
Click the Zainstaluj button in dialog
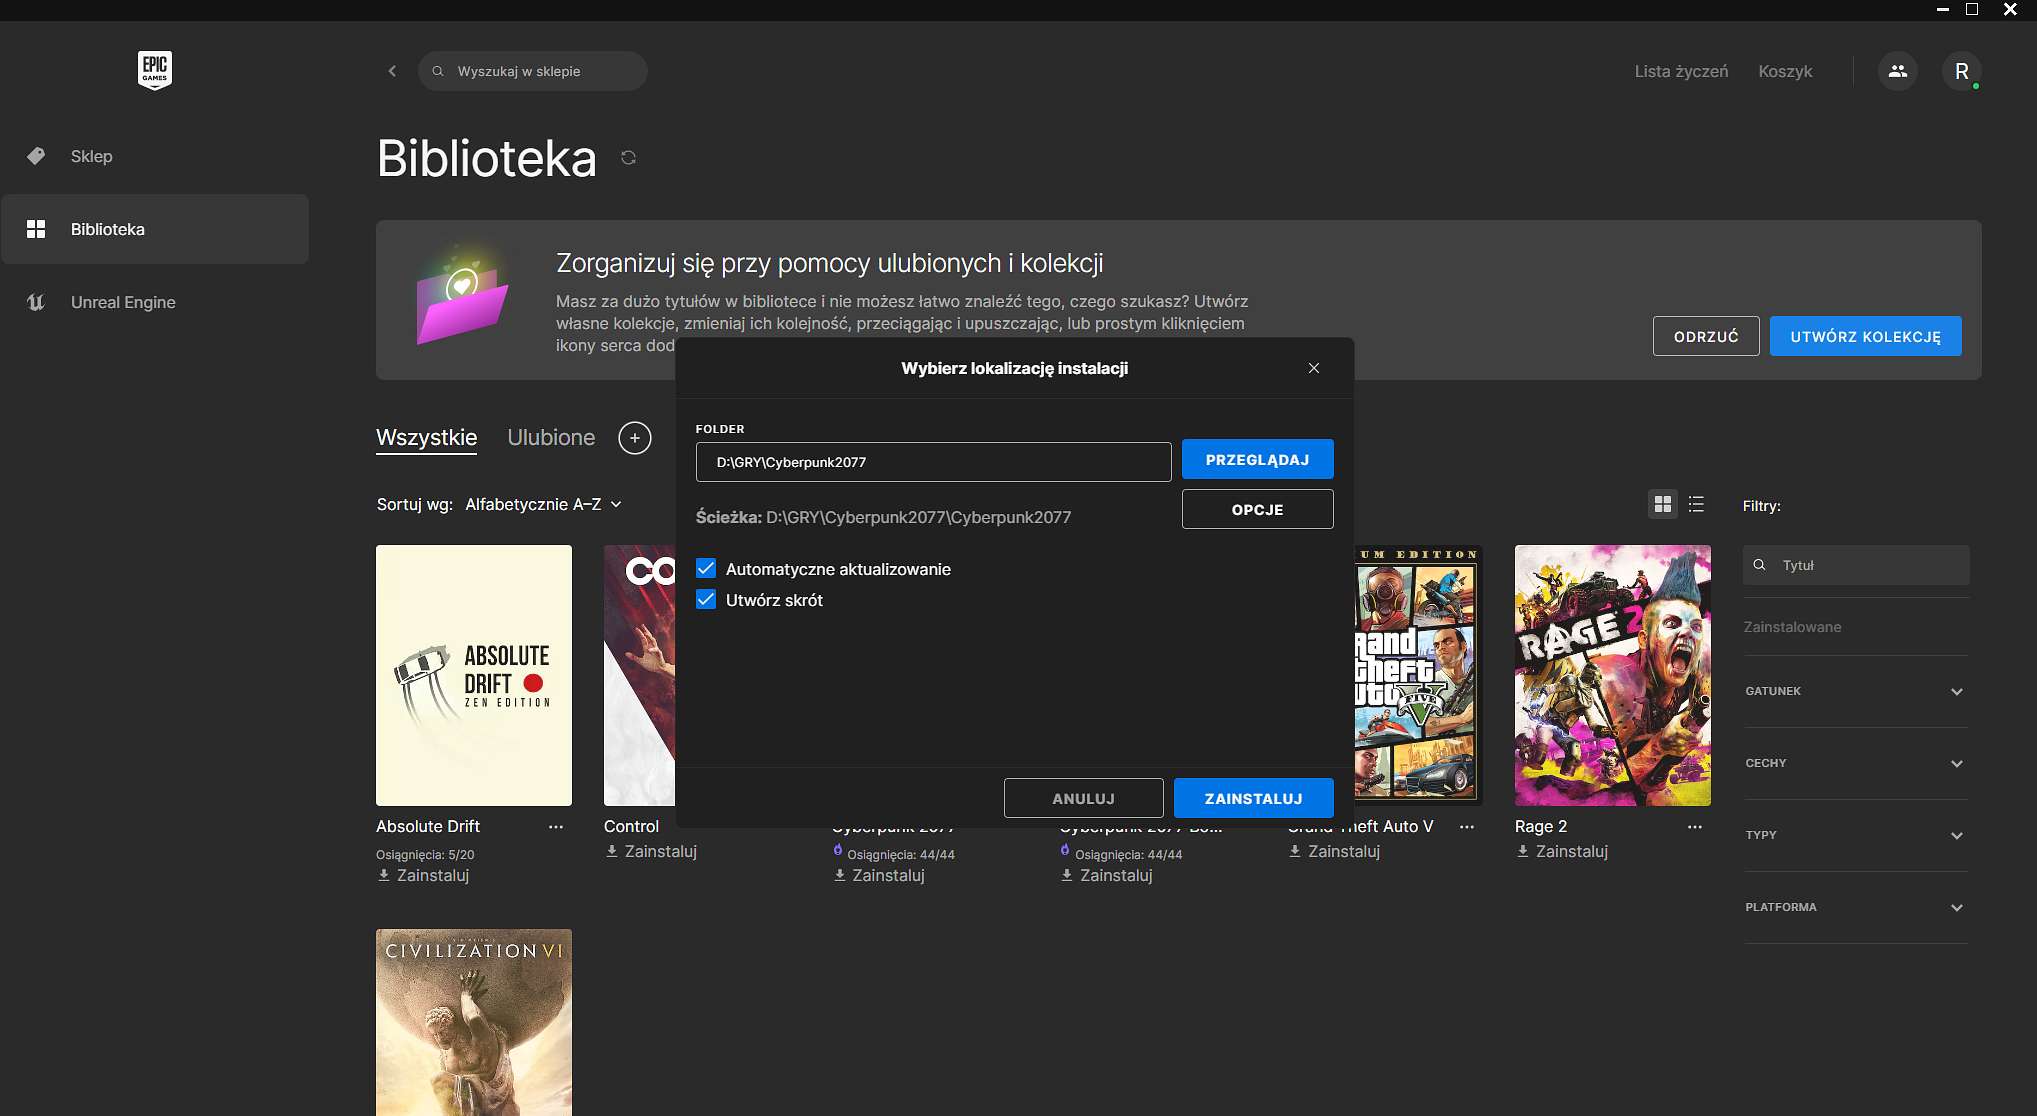pos(1253,798)
